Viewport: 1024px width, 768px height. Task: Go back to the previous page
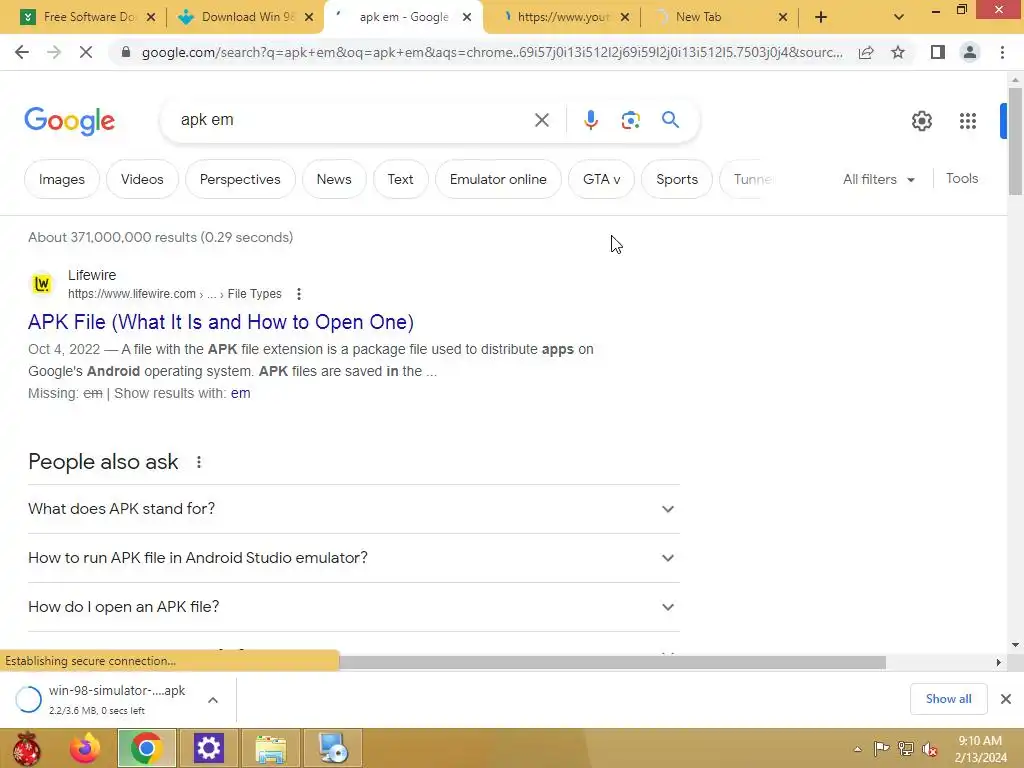point(22,52)
